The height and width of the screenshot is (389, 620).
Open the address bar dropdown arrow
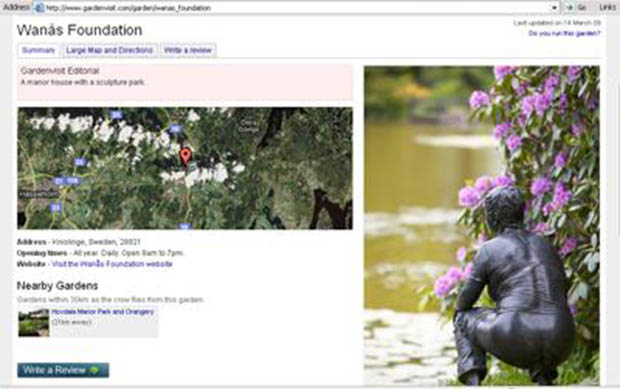click(x=555, y=8)
